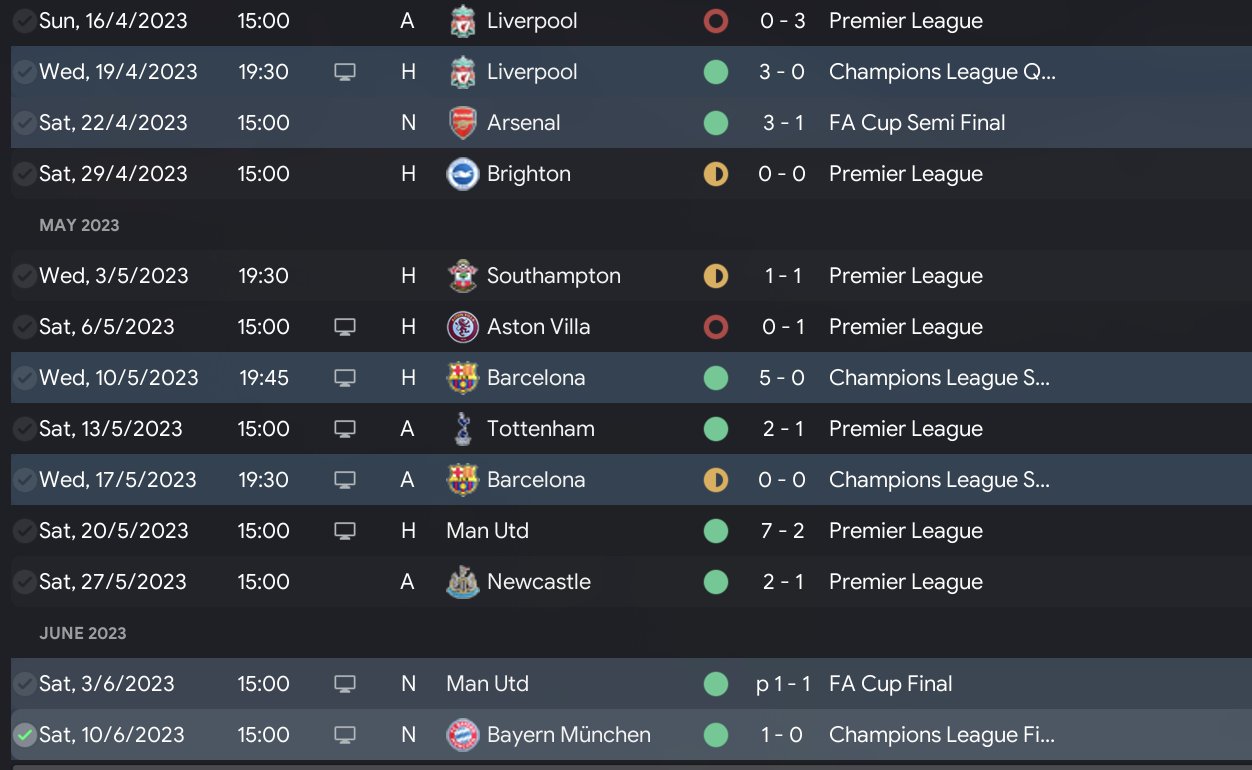Click the Newcastle club crest
Viewport: 1252px width, 770px height.
pyautogui.click(x=462, y=582)
